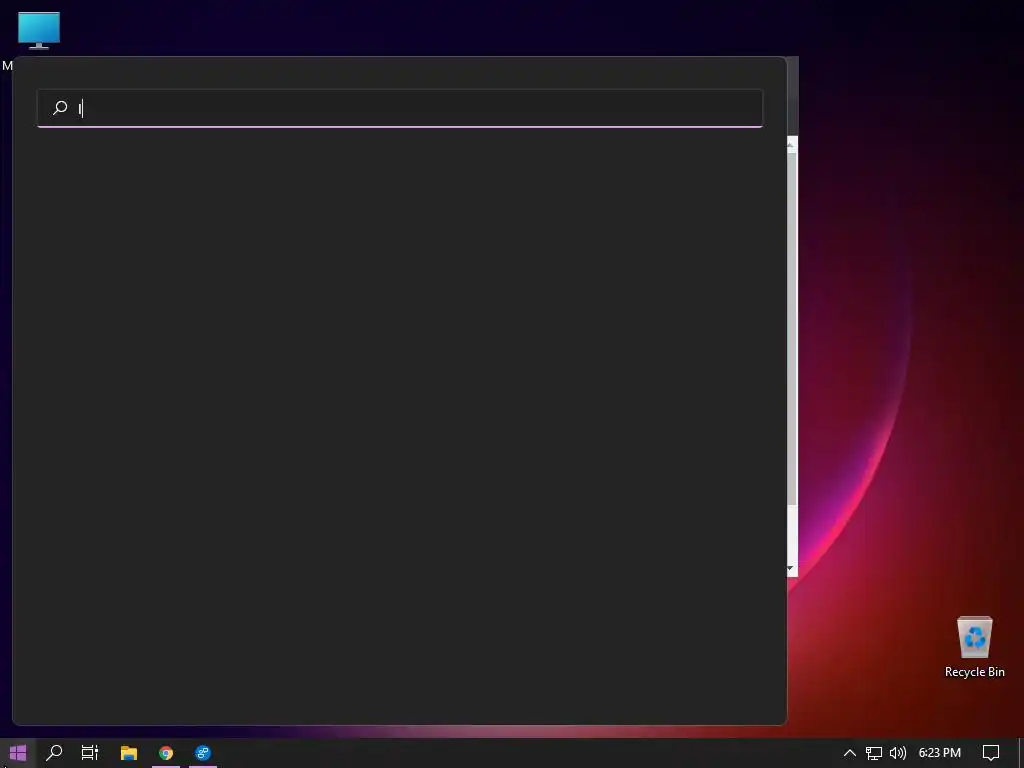Open the Recycle Bin desktop icon
Image resolution: width=1024 pixels, height=768 pixels.
974,647
